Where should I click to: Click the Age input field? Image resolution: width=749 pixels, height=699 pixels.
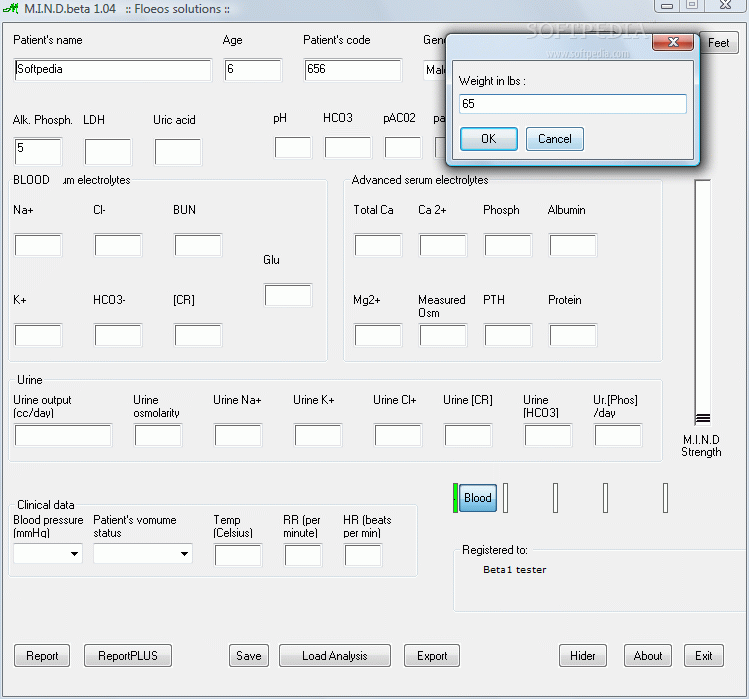[x=253, y=70]
